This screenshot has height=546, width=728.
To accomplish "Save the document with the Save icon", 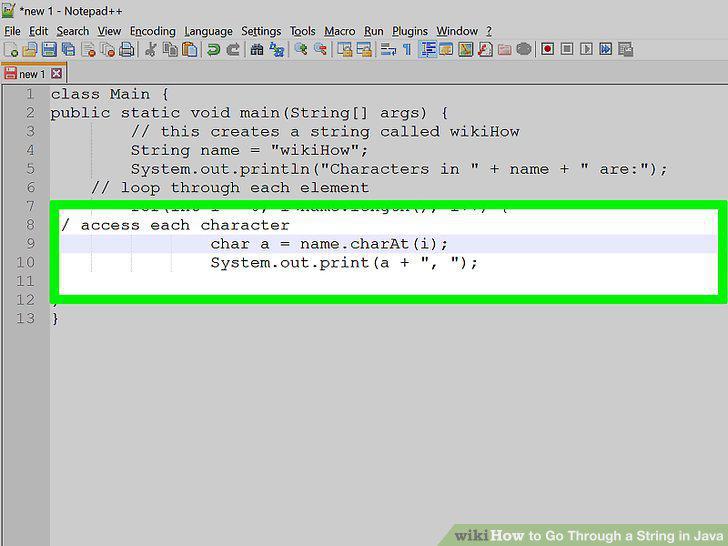I will click(49, 49).
